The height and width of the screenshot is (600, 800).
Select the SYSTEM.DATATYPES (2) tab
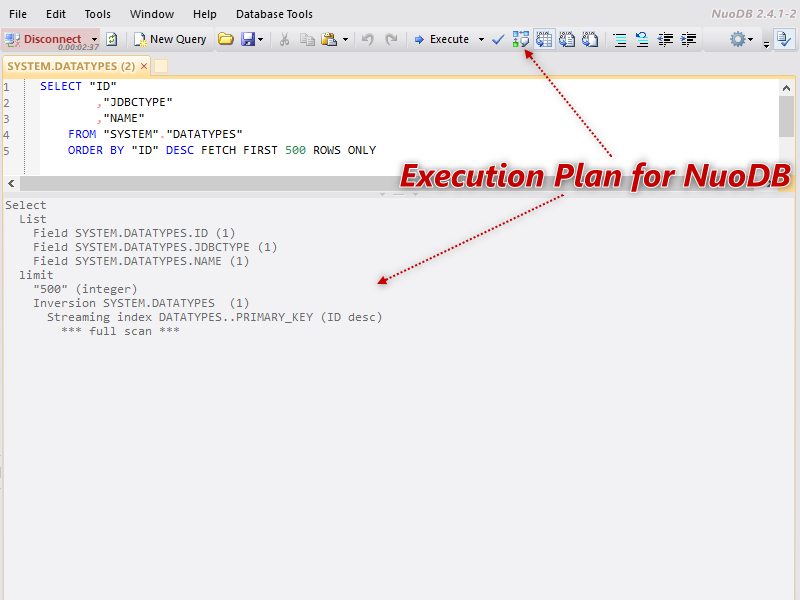point(71,66)
